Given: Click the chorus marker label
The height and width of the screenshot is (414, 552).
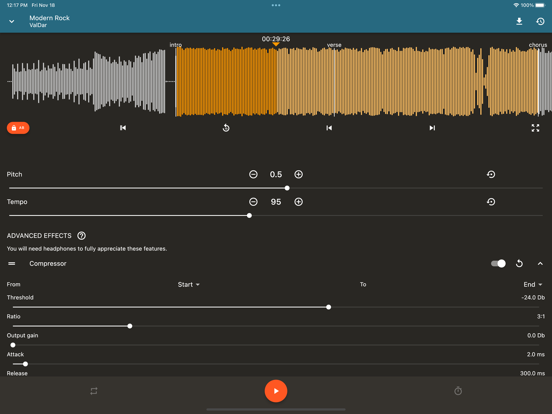Looking at the screenshot, I should click(538, 45).
